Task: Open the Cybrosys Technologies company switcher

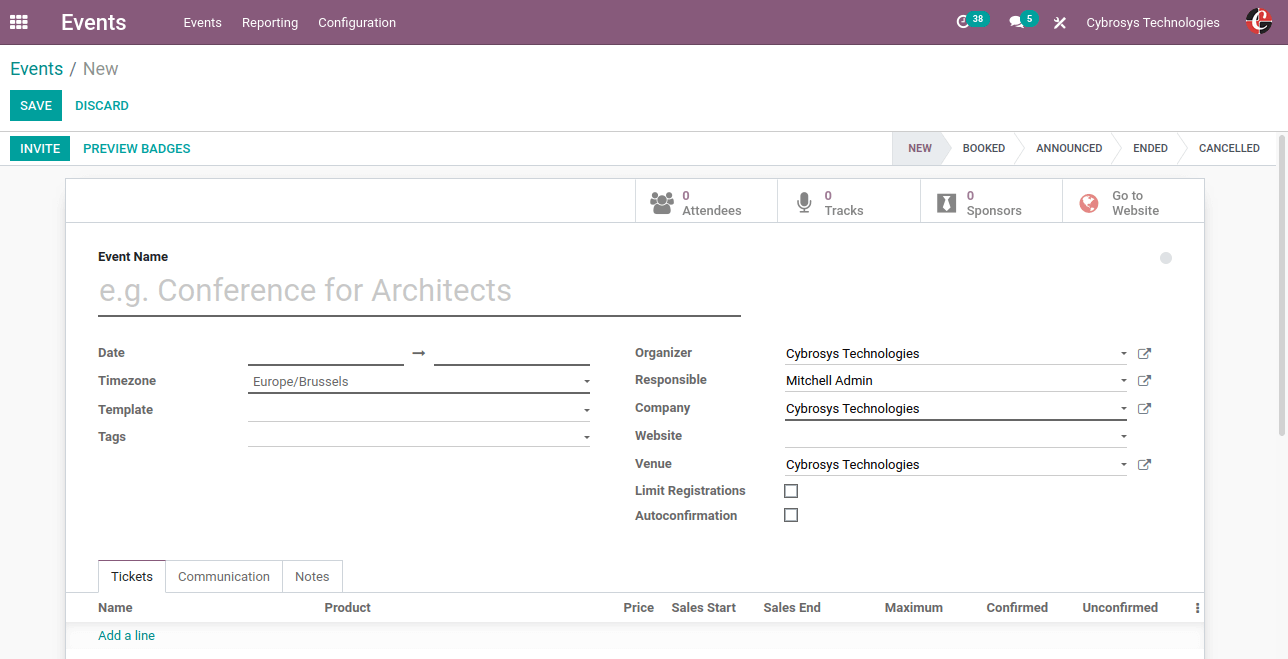Action: pos(1153,22)
